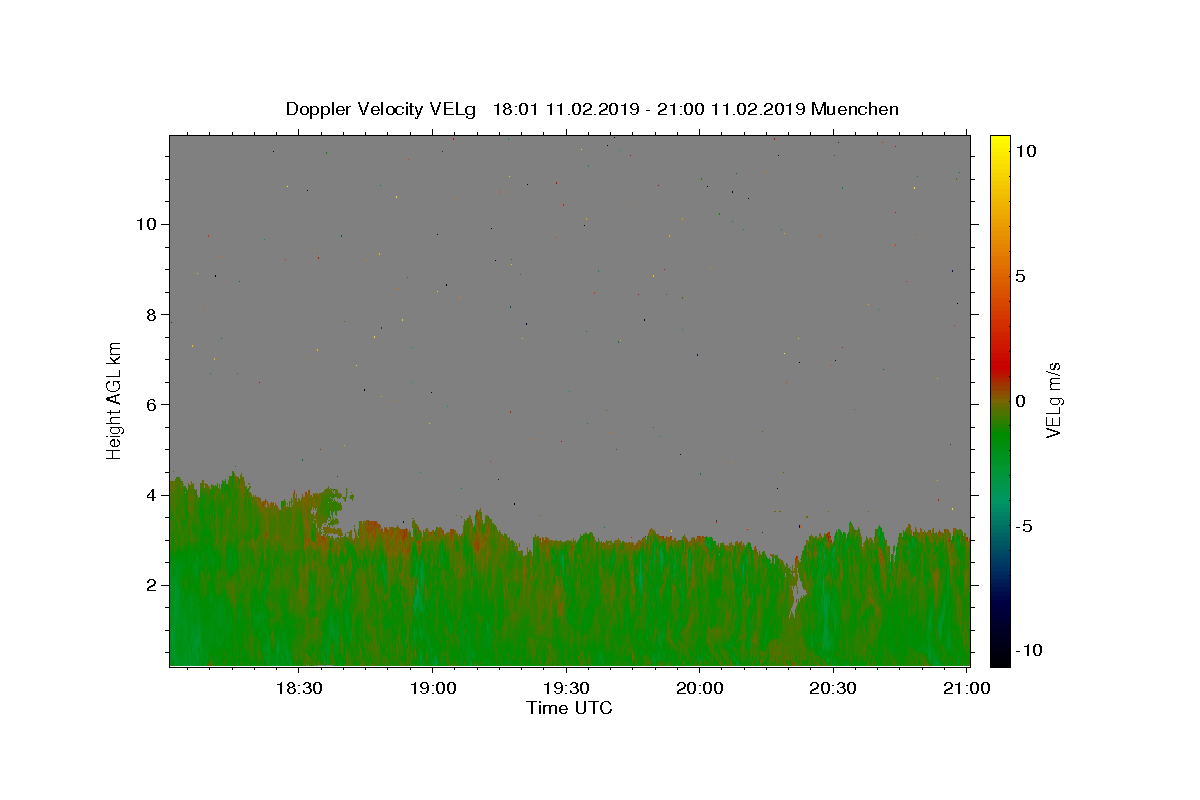This screenshot has width=1200, height=800.
Task: Click the colorbar bottom value -10
Action: [x=1028, y=651]
